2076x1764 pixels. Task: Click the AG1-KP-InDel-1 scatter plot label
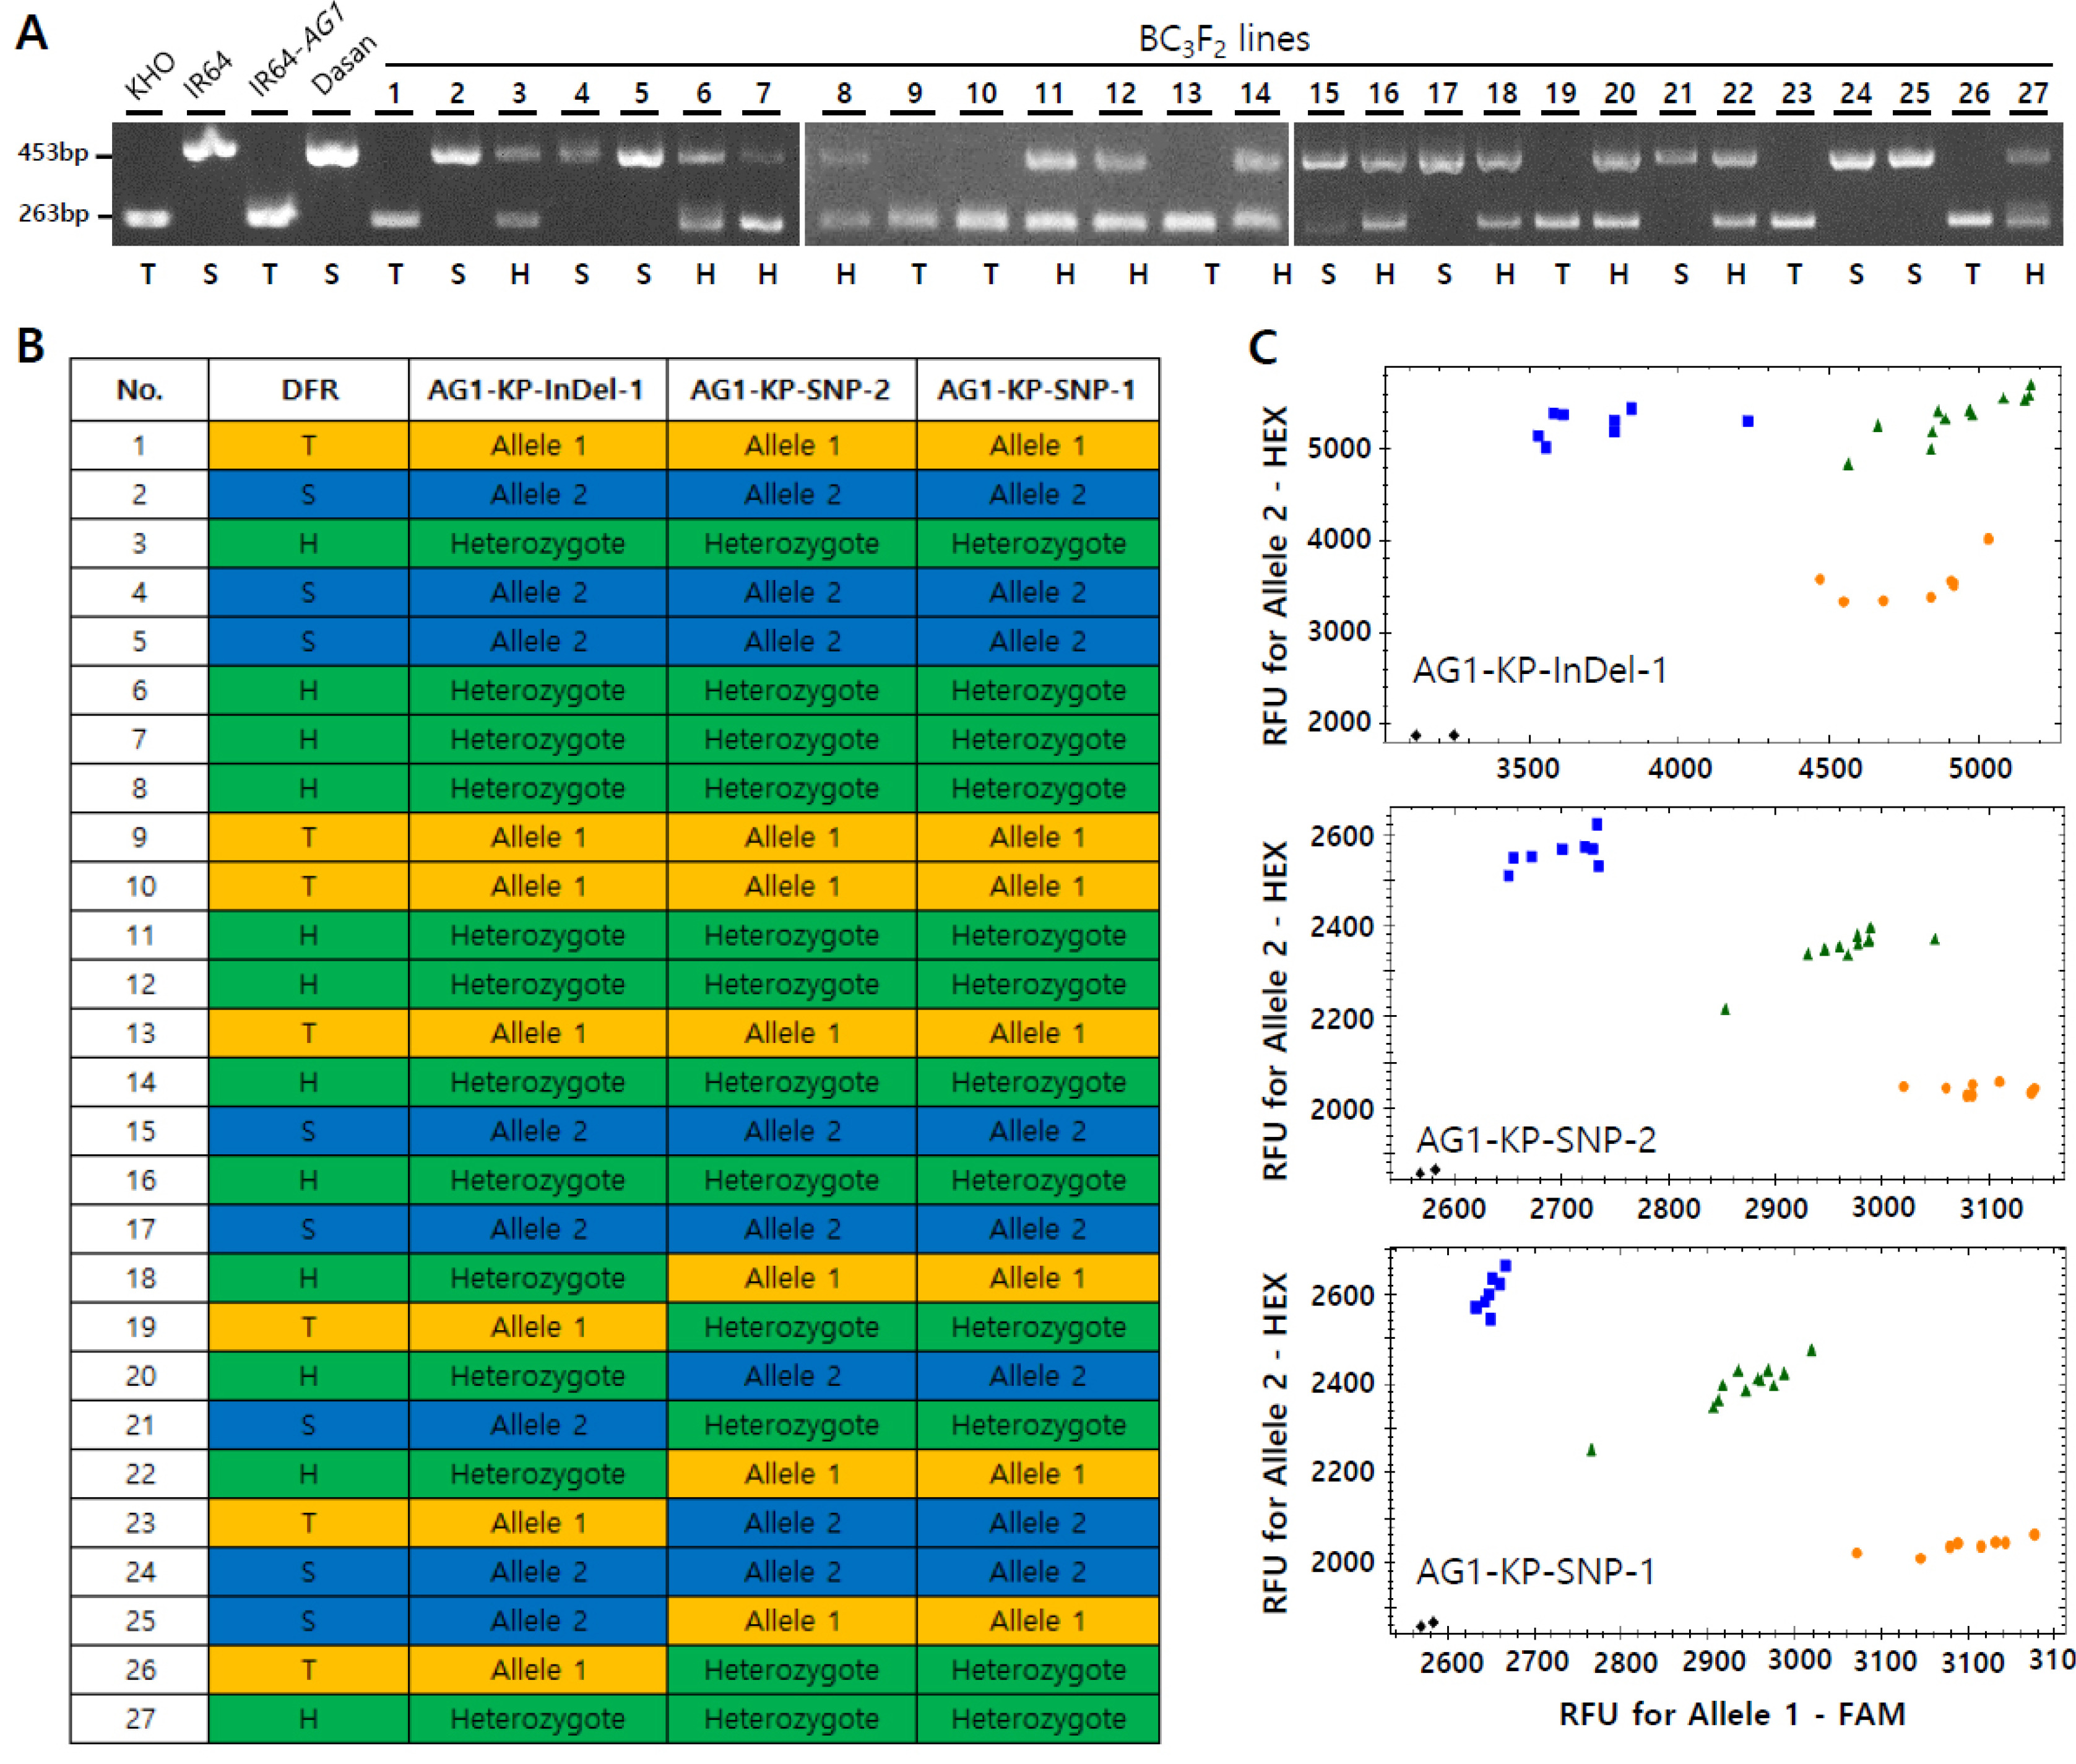pyautogui.click(x=1540, y=670)
